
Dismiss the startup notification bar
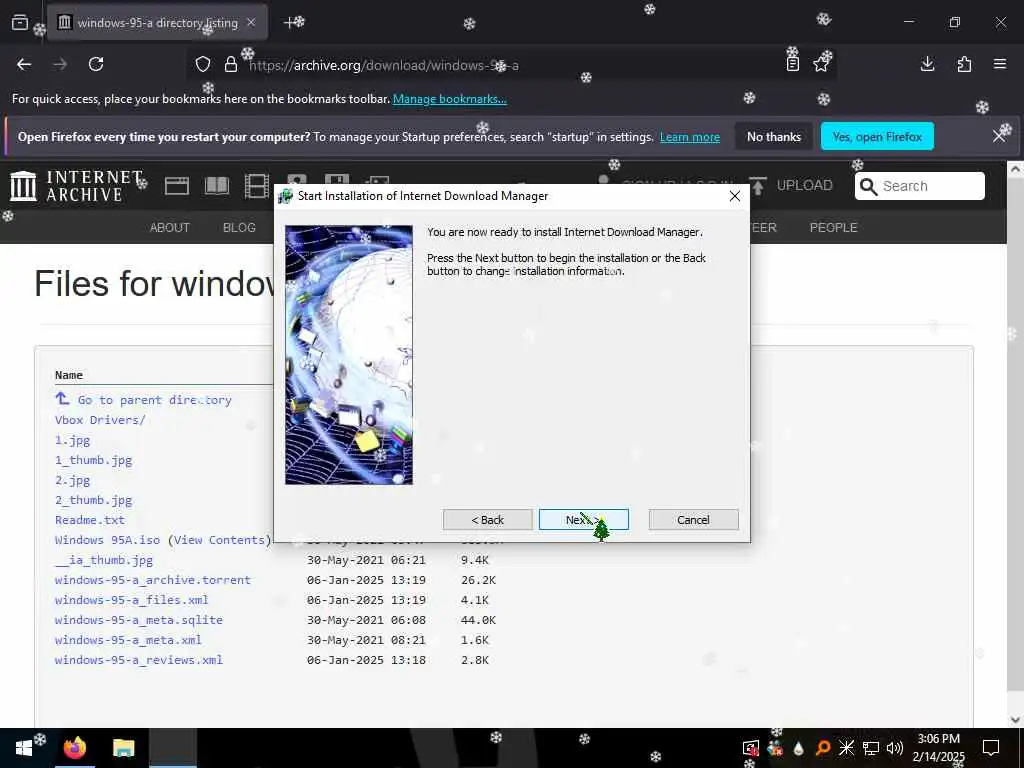(x=999, y=136)
